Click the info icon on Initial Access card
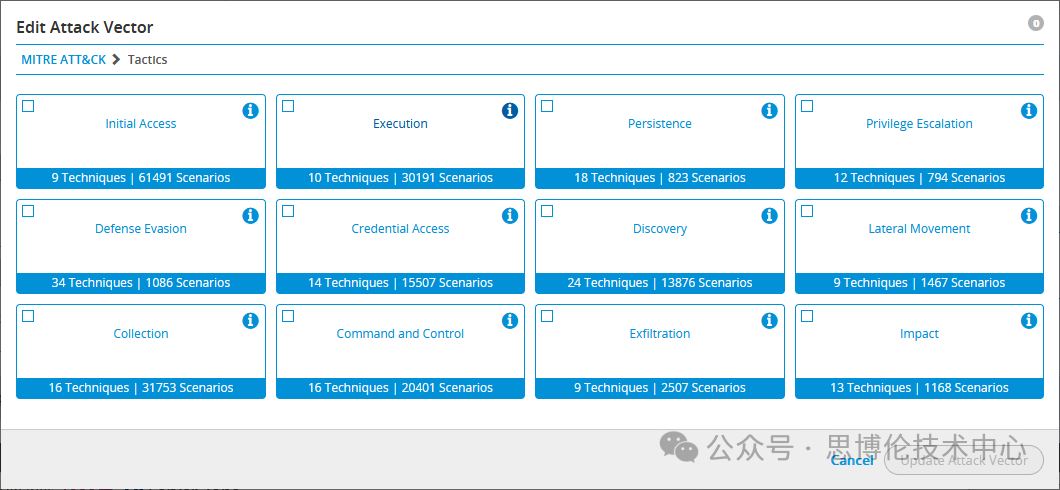1060x490 pixels. (x=250, y=111)
